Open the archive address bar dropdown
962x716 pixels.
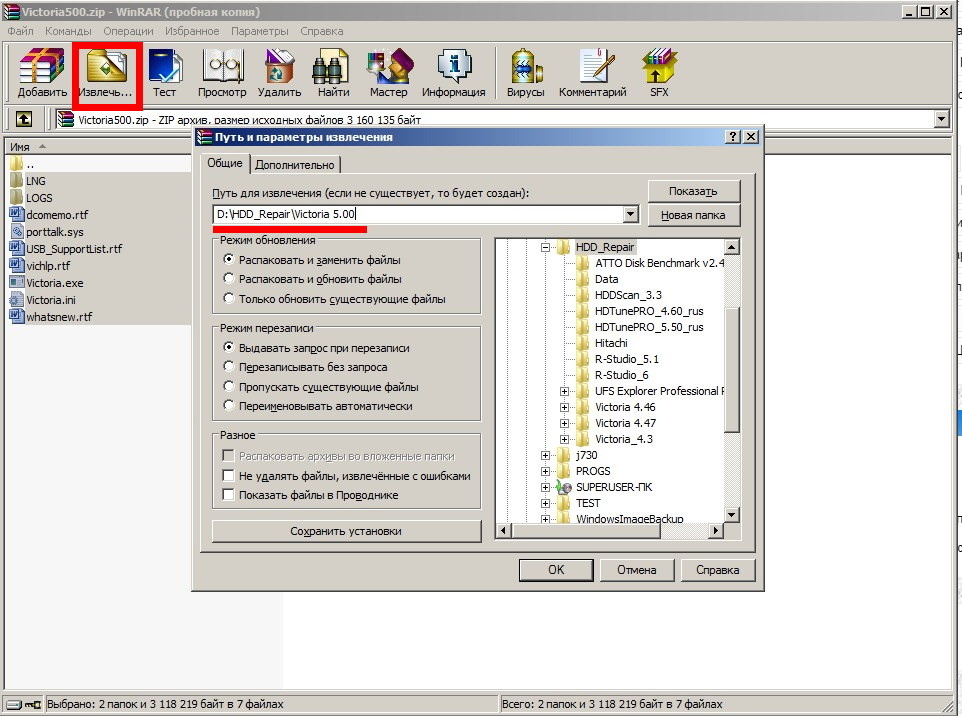pyautogui.click(x=942, y=119)
